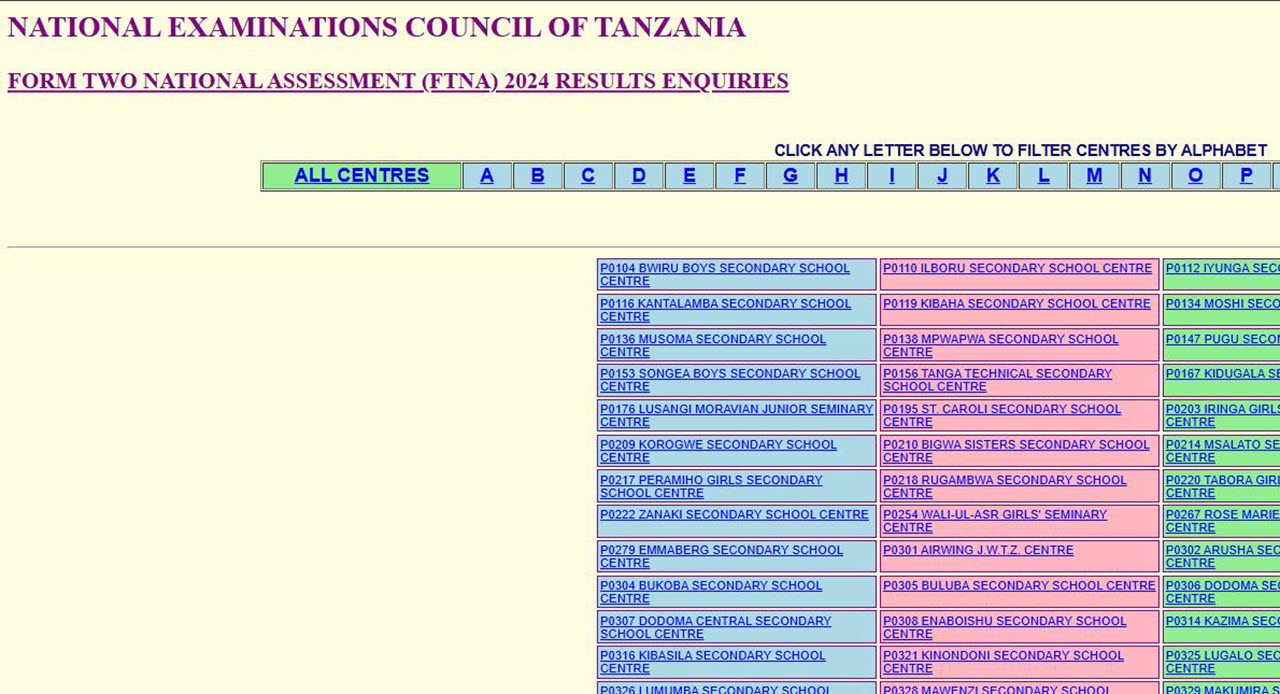
Task: View P0222 Zanaki Secondary School Centre results
Action: tap(733, 514)
